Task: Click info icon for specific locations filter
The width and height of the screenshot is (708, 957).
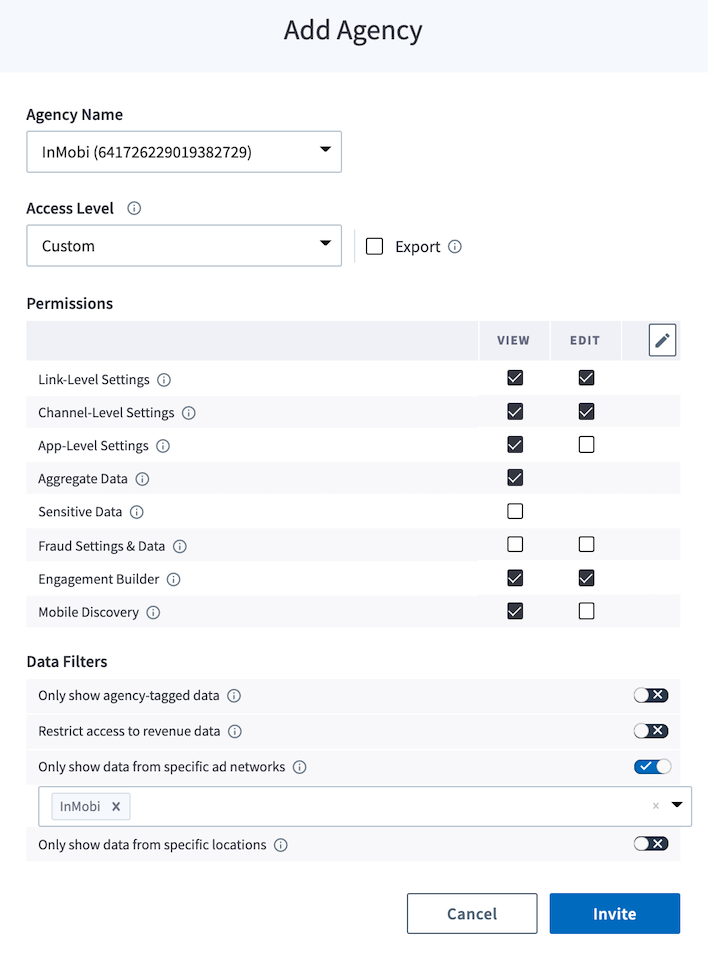Action: (281, 845)
